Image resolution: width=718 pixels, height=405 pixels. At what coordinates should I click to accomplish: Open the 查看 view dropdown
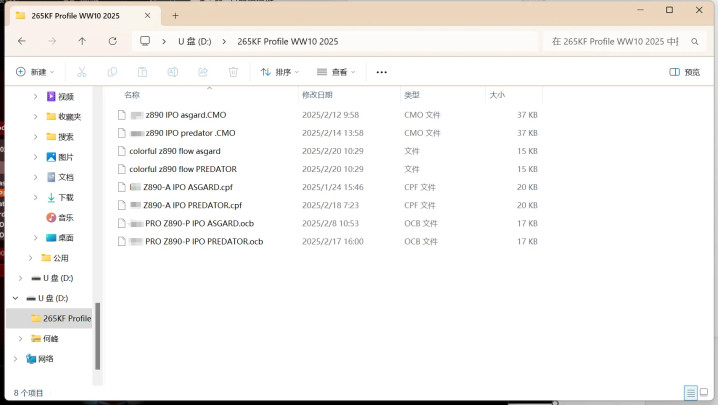(x=336, y=72)
